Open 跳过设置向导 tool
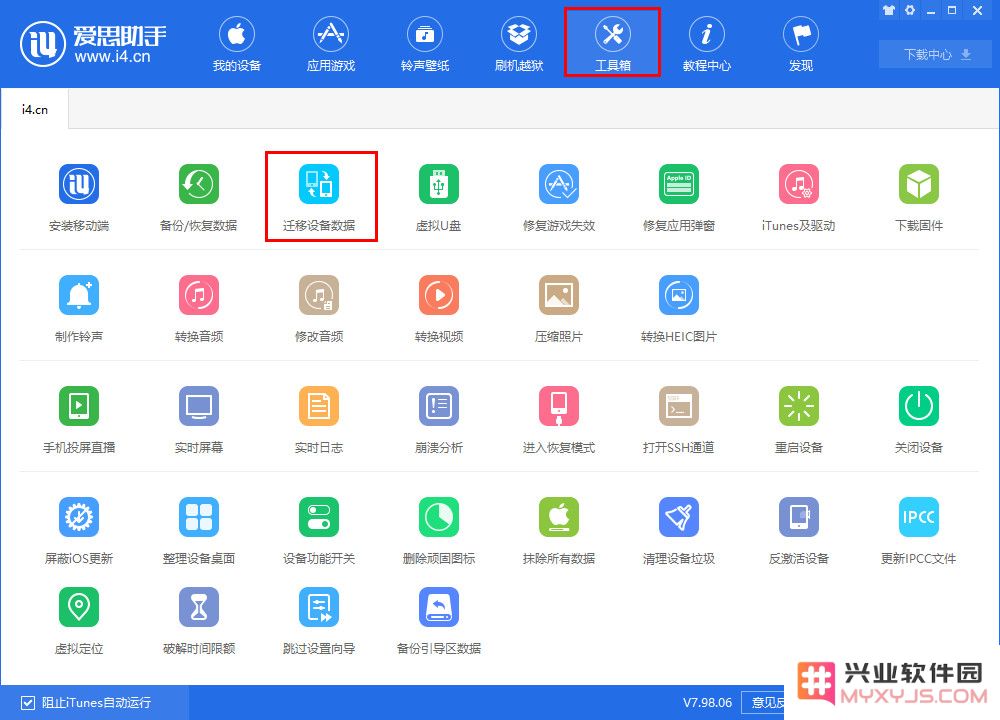The image size is (1000, 720). (319, 621)
